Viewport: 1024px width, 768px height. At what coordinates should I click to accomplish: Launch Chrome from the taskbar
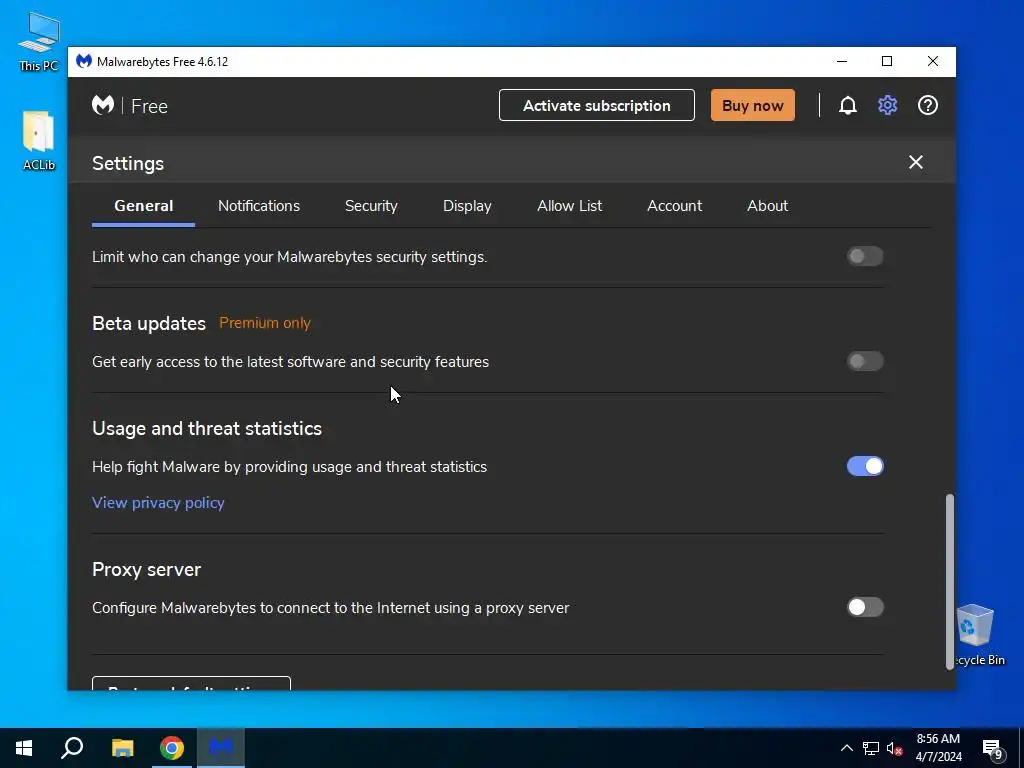[x=172, y=748]
